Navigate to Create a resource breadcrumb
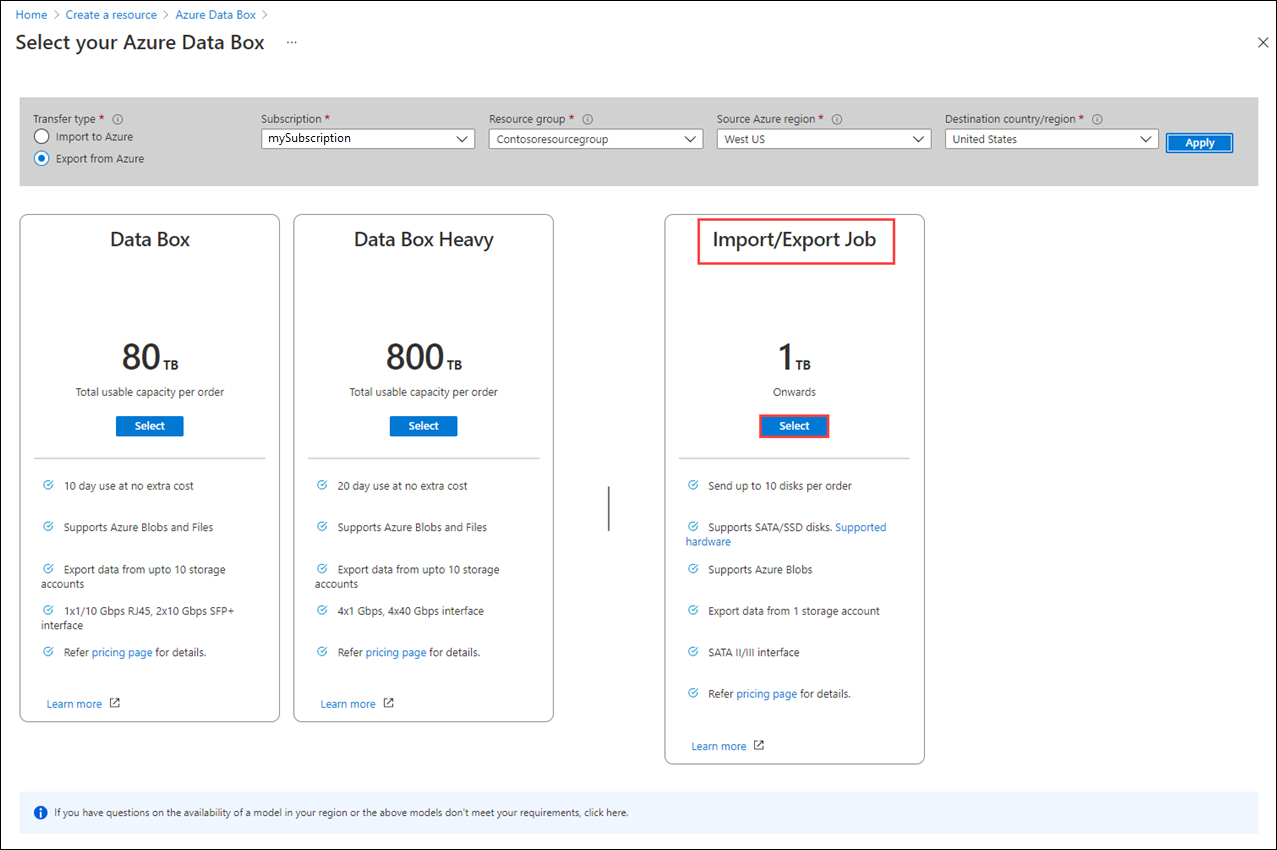 pos(111,14)
